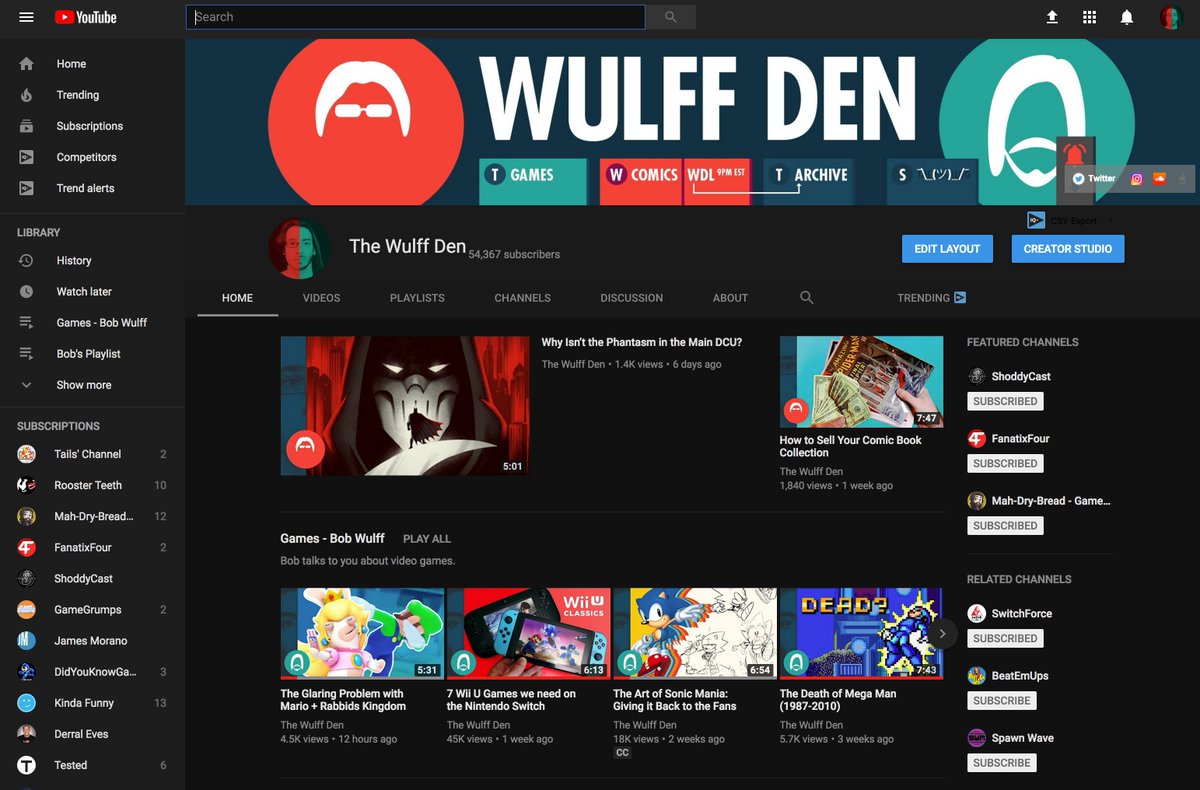Click the YouTube logo
Screen dimensions: 1200x790
tap(86, 17)
